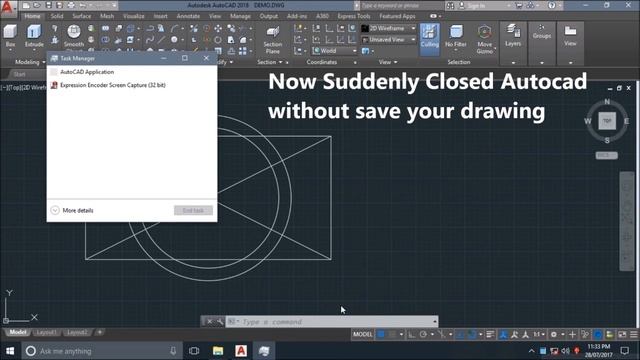Add new layout with plus button
Screen dimensions: 640x360
point(100,332)
